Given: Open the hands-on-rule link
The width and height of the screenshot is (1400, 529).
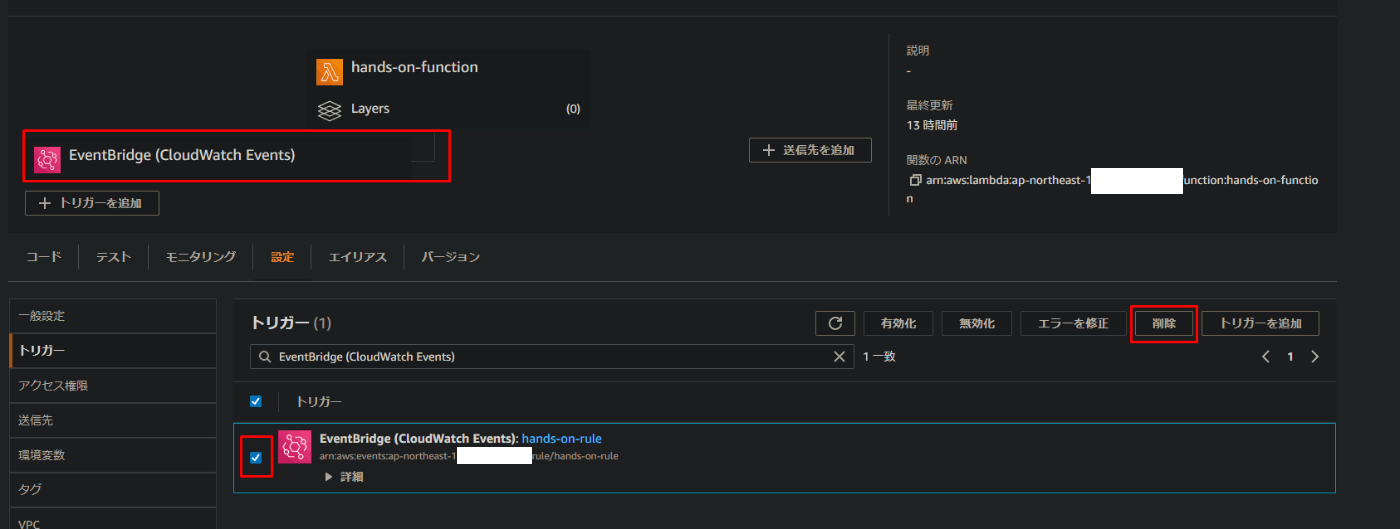Looking at the screenshot, I should pos(562,438).
